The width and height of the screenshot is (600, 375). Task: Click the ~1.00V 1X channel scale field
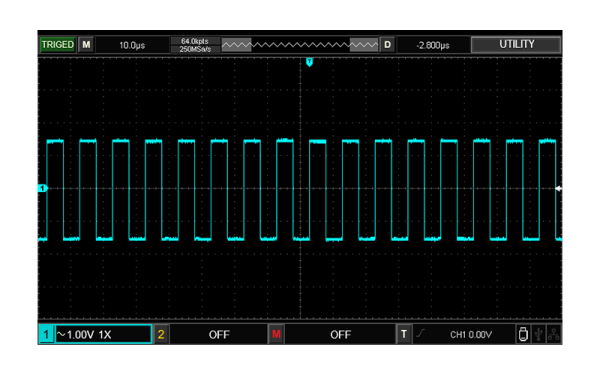coord(104,334)
